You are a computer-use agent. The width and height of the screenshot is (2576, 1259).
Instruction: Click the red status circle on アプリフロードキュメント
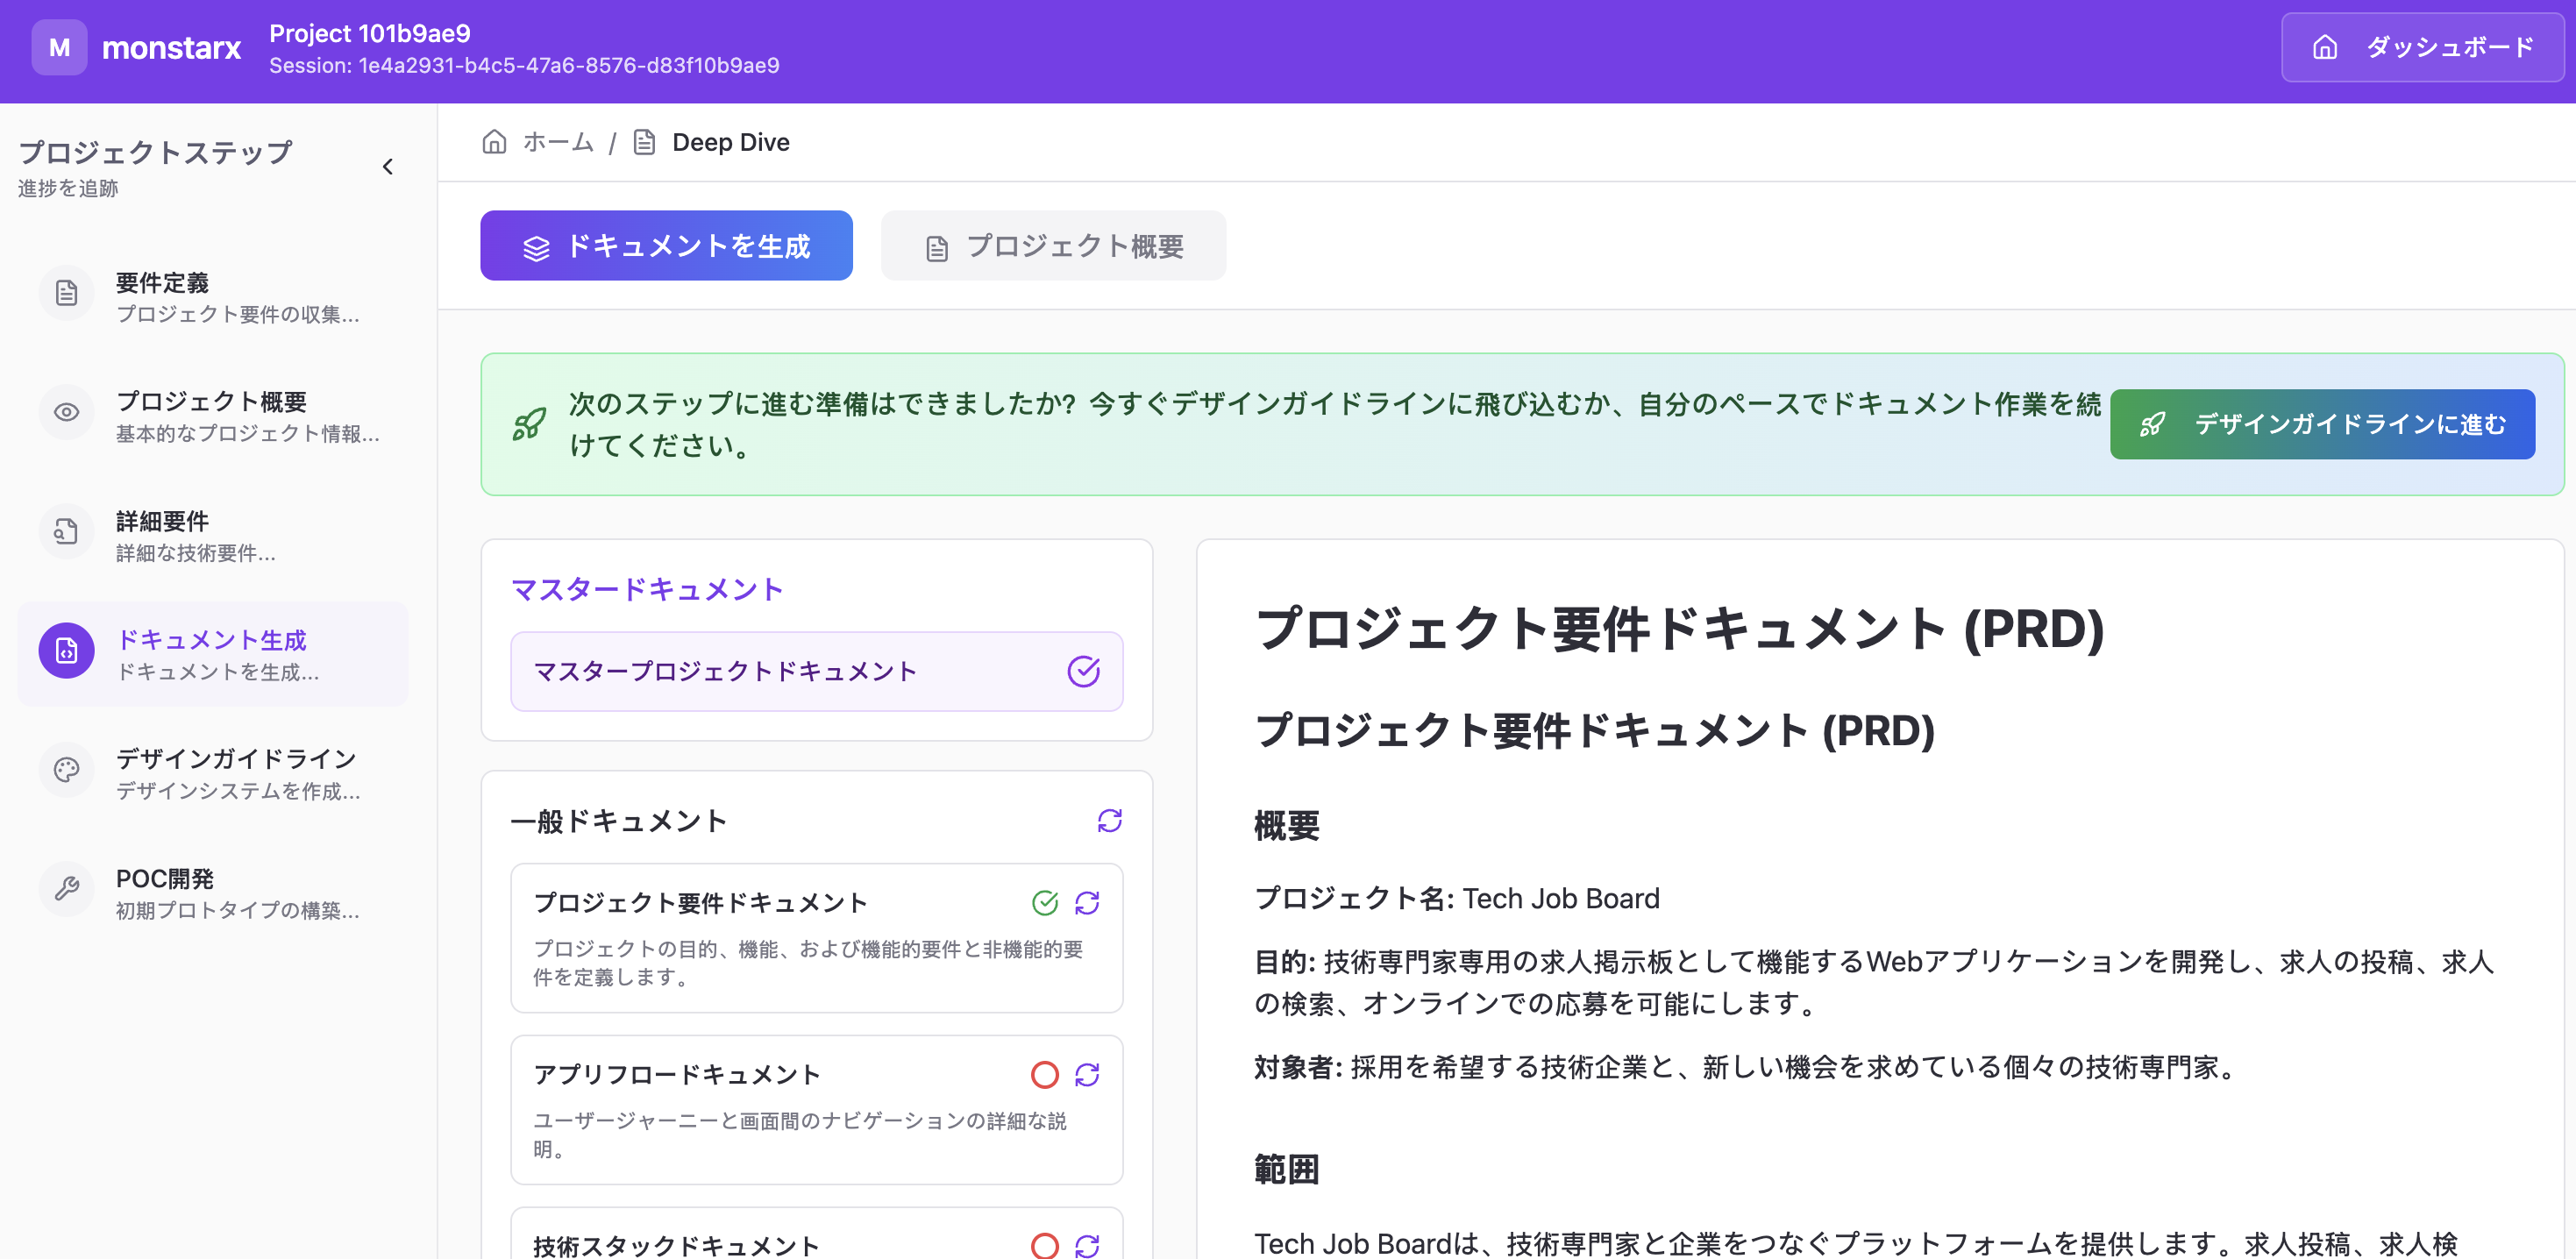pos(1044,1075)
